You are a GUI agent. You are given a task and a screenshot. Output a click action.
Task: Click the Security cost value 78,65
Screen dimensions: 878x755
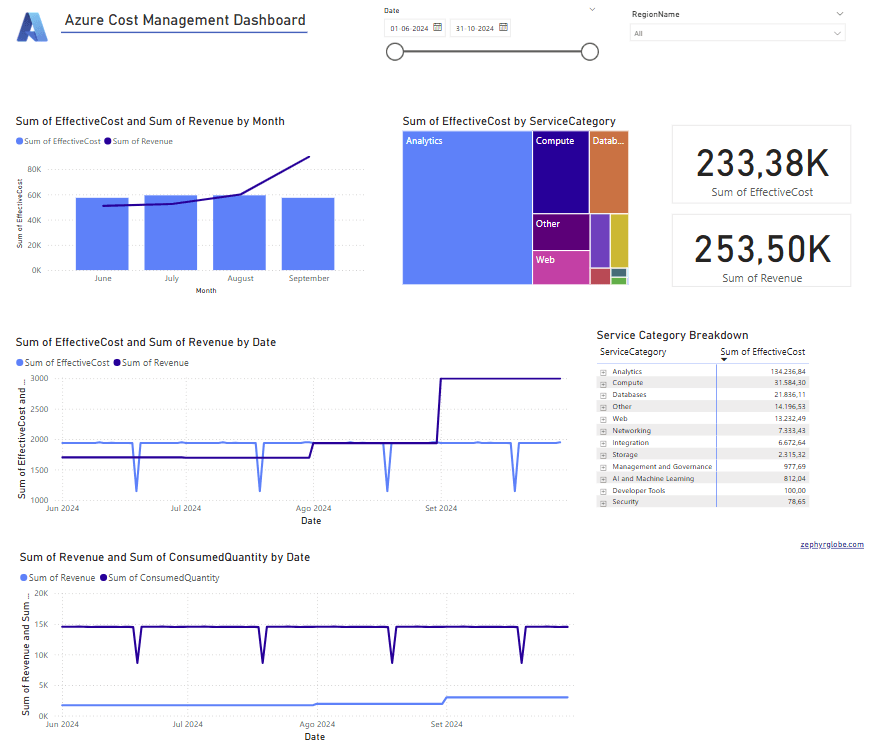(x=796, y=502)
